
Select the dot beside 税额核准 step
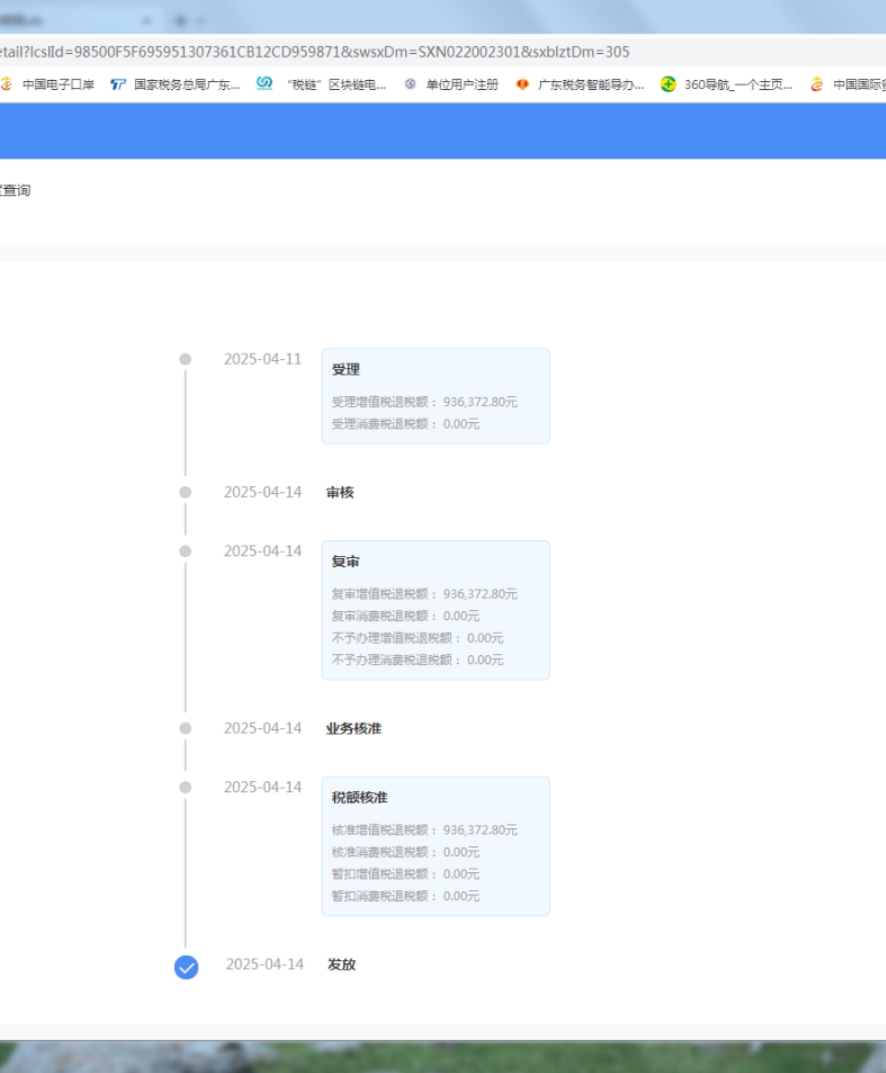(x=186, y=787)
